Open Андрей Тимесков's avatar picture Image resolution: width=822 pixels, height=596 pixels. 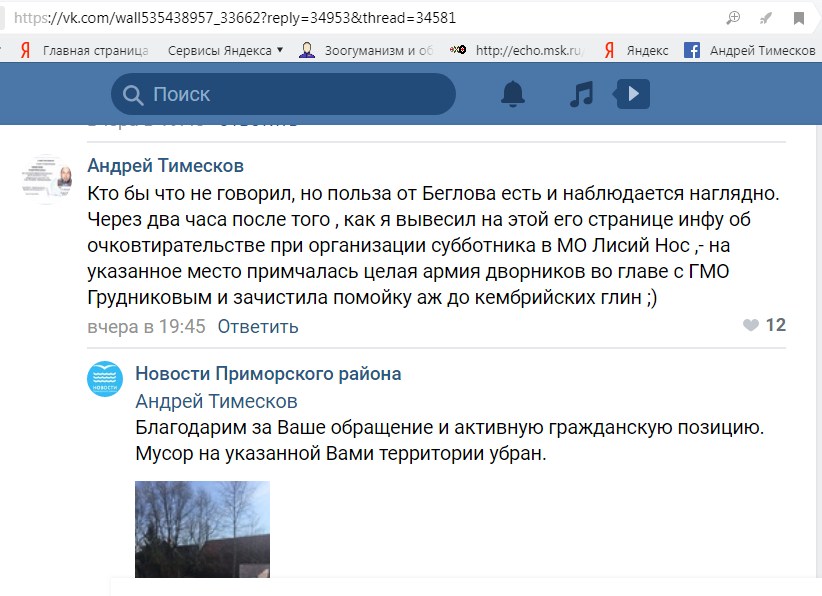[x=47, y=179]
